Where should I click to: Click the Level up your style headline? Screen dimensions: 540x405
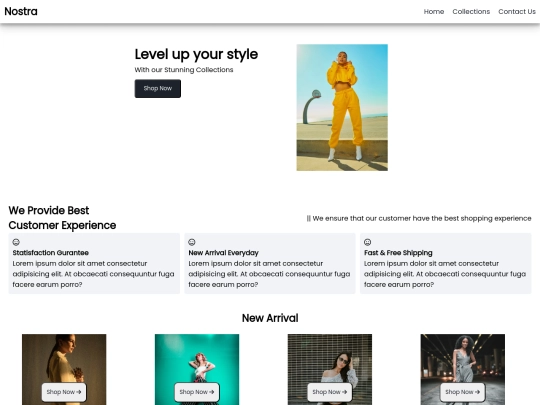[x=196, y=54]
